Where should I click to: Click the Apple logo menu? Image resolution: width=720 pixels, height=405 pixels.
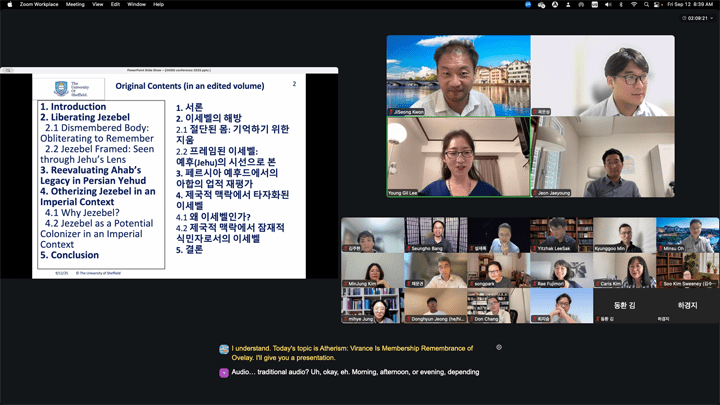[7, 4]
